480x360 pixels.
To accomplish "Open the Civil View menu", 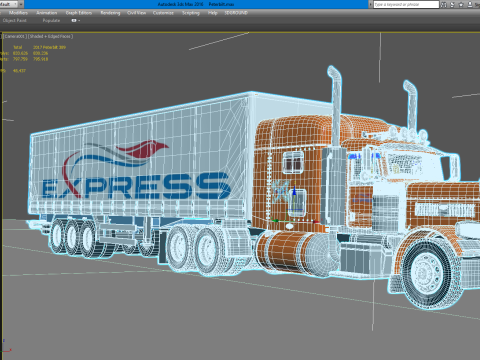I will pos(137,13).
